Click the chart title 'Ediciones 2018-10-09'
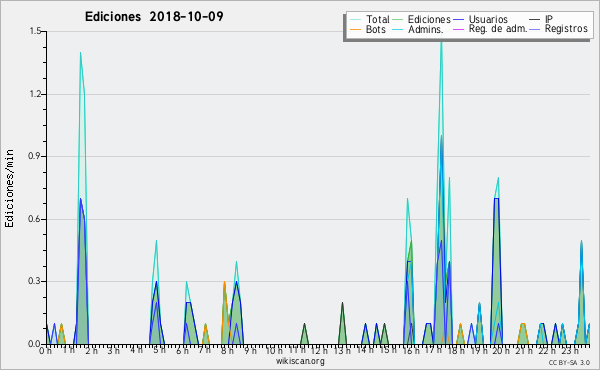 coord(154,17)
